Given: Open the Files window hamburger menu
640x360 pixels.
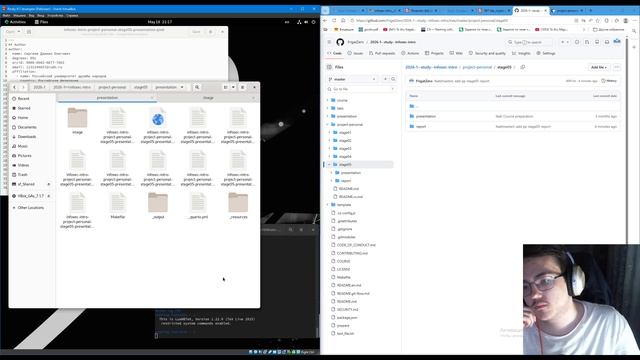Looking at the screenshot, I should [242, 87].
